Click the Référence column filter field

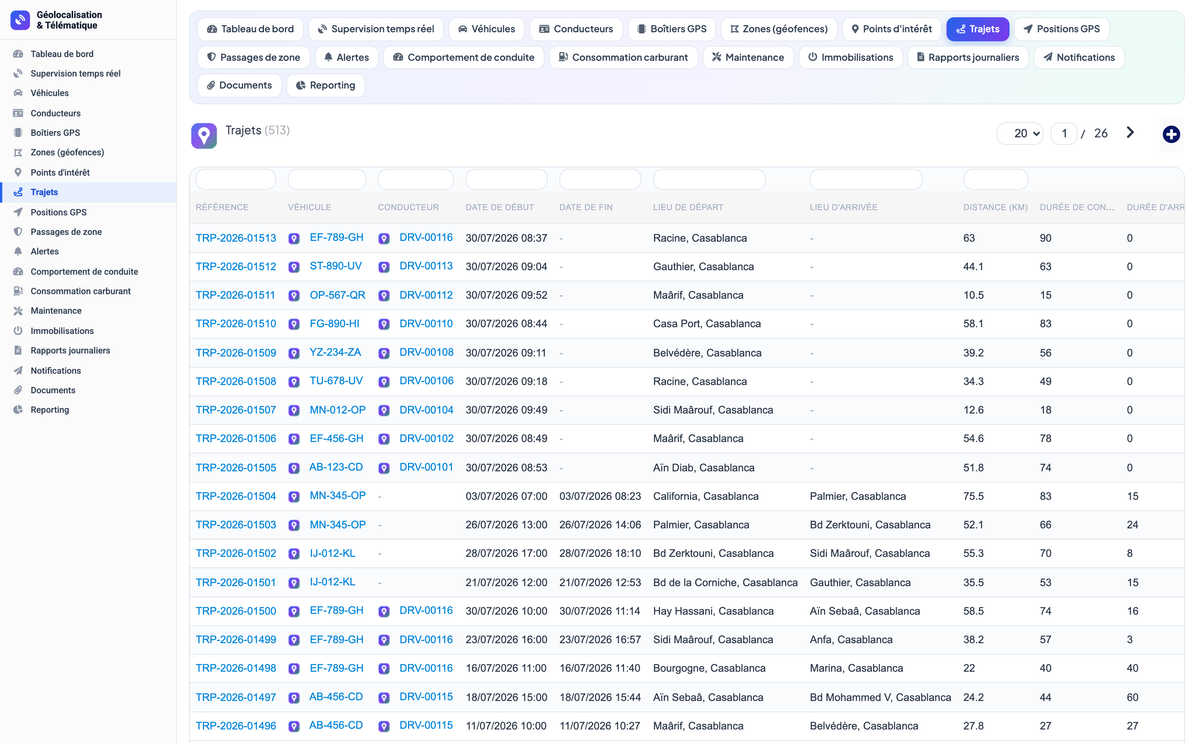coord(236,179)
